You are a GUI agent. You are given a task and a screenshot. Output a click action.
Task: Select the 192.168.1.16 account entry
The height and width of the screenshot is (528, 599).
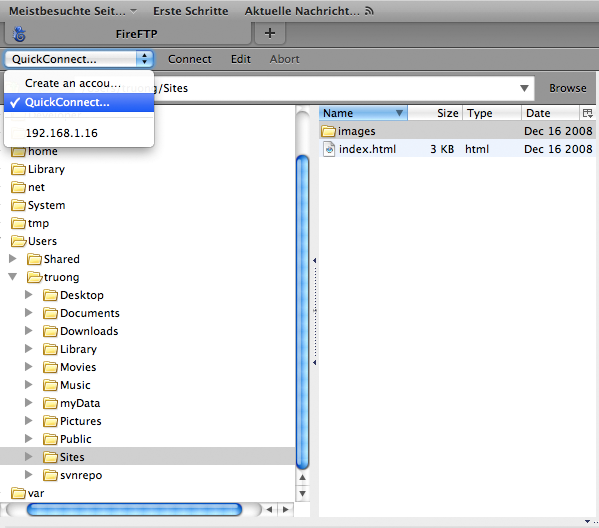[79, 133]
